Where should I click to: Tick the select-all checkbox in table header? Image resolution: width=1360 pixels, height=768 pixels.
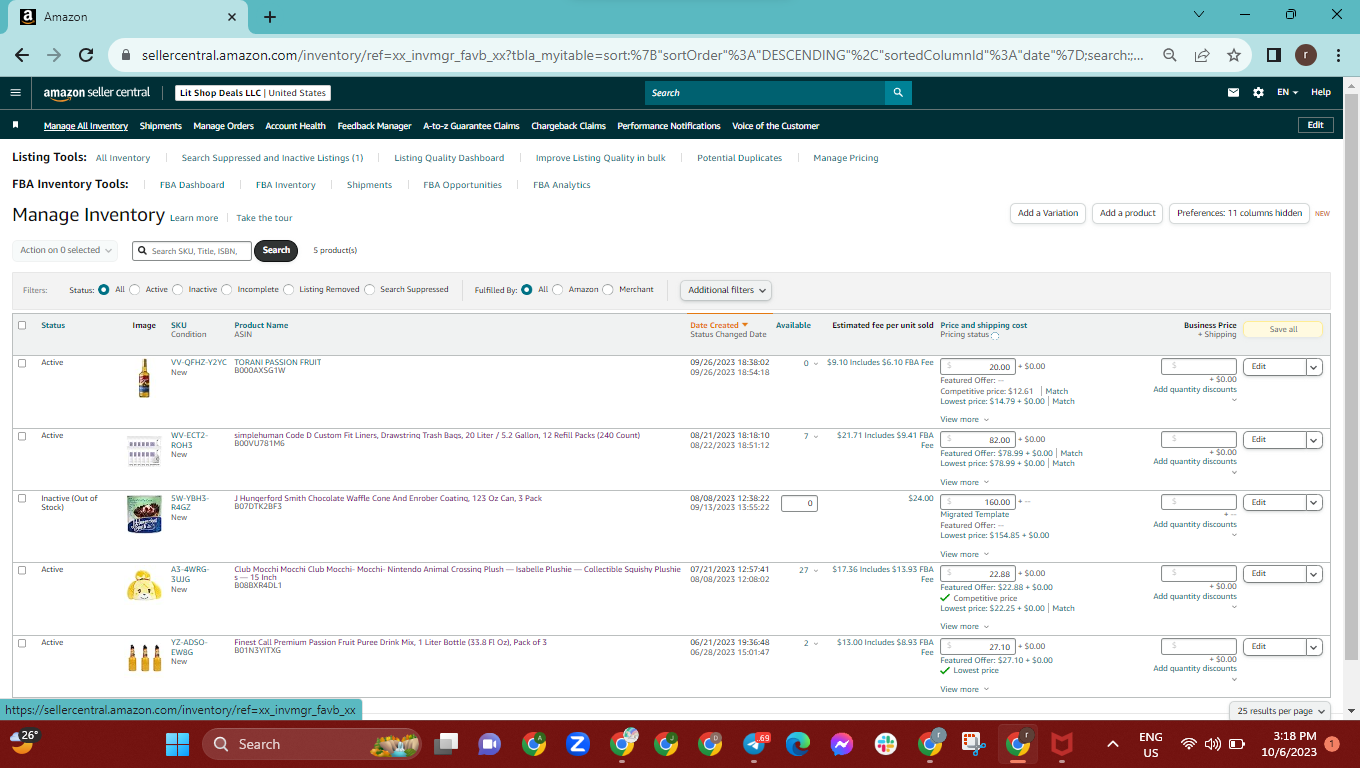22,325
